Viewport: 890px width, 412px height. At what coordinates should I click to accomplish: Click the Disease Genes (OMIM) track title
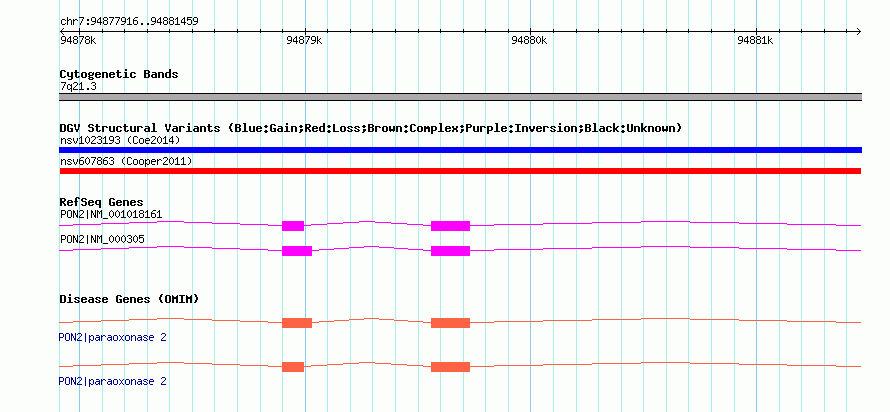point(129,299)
